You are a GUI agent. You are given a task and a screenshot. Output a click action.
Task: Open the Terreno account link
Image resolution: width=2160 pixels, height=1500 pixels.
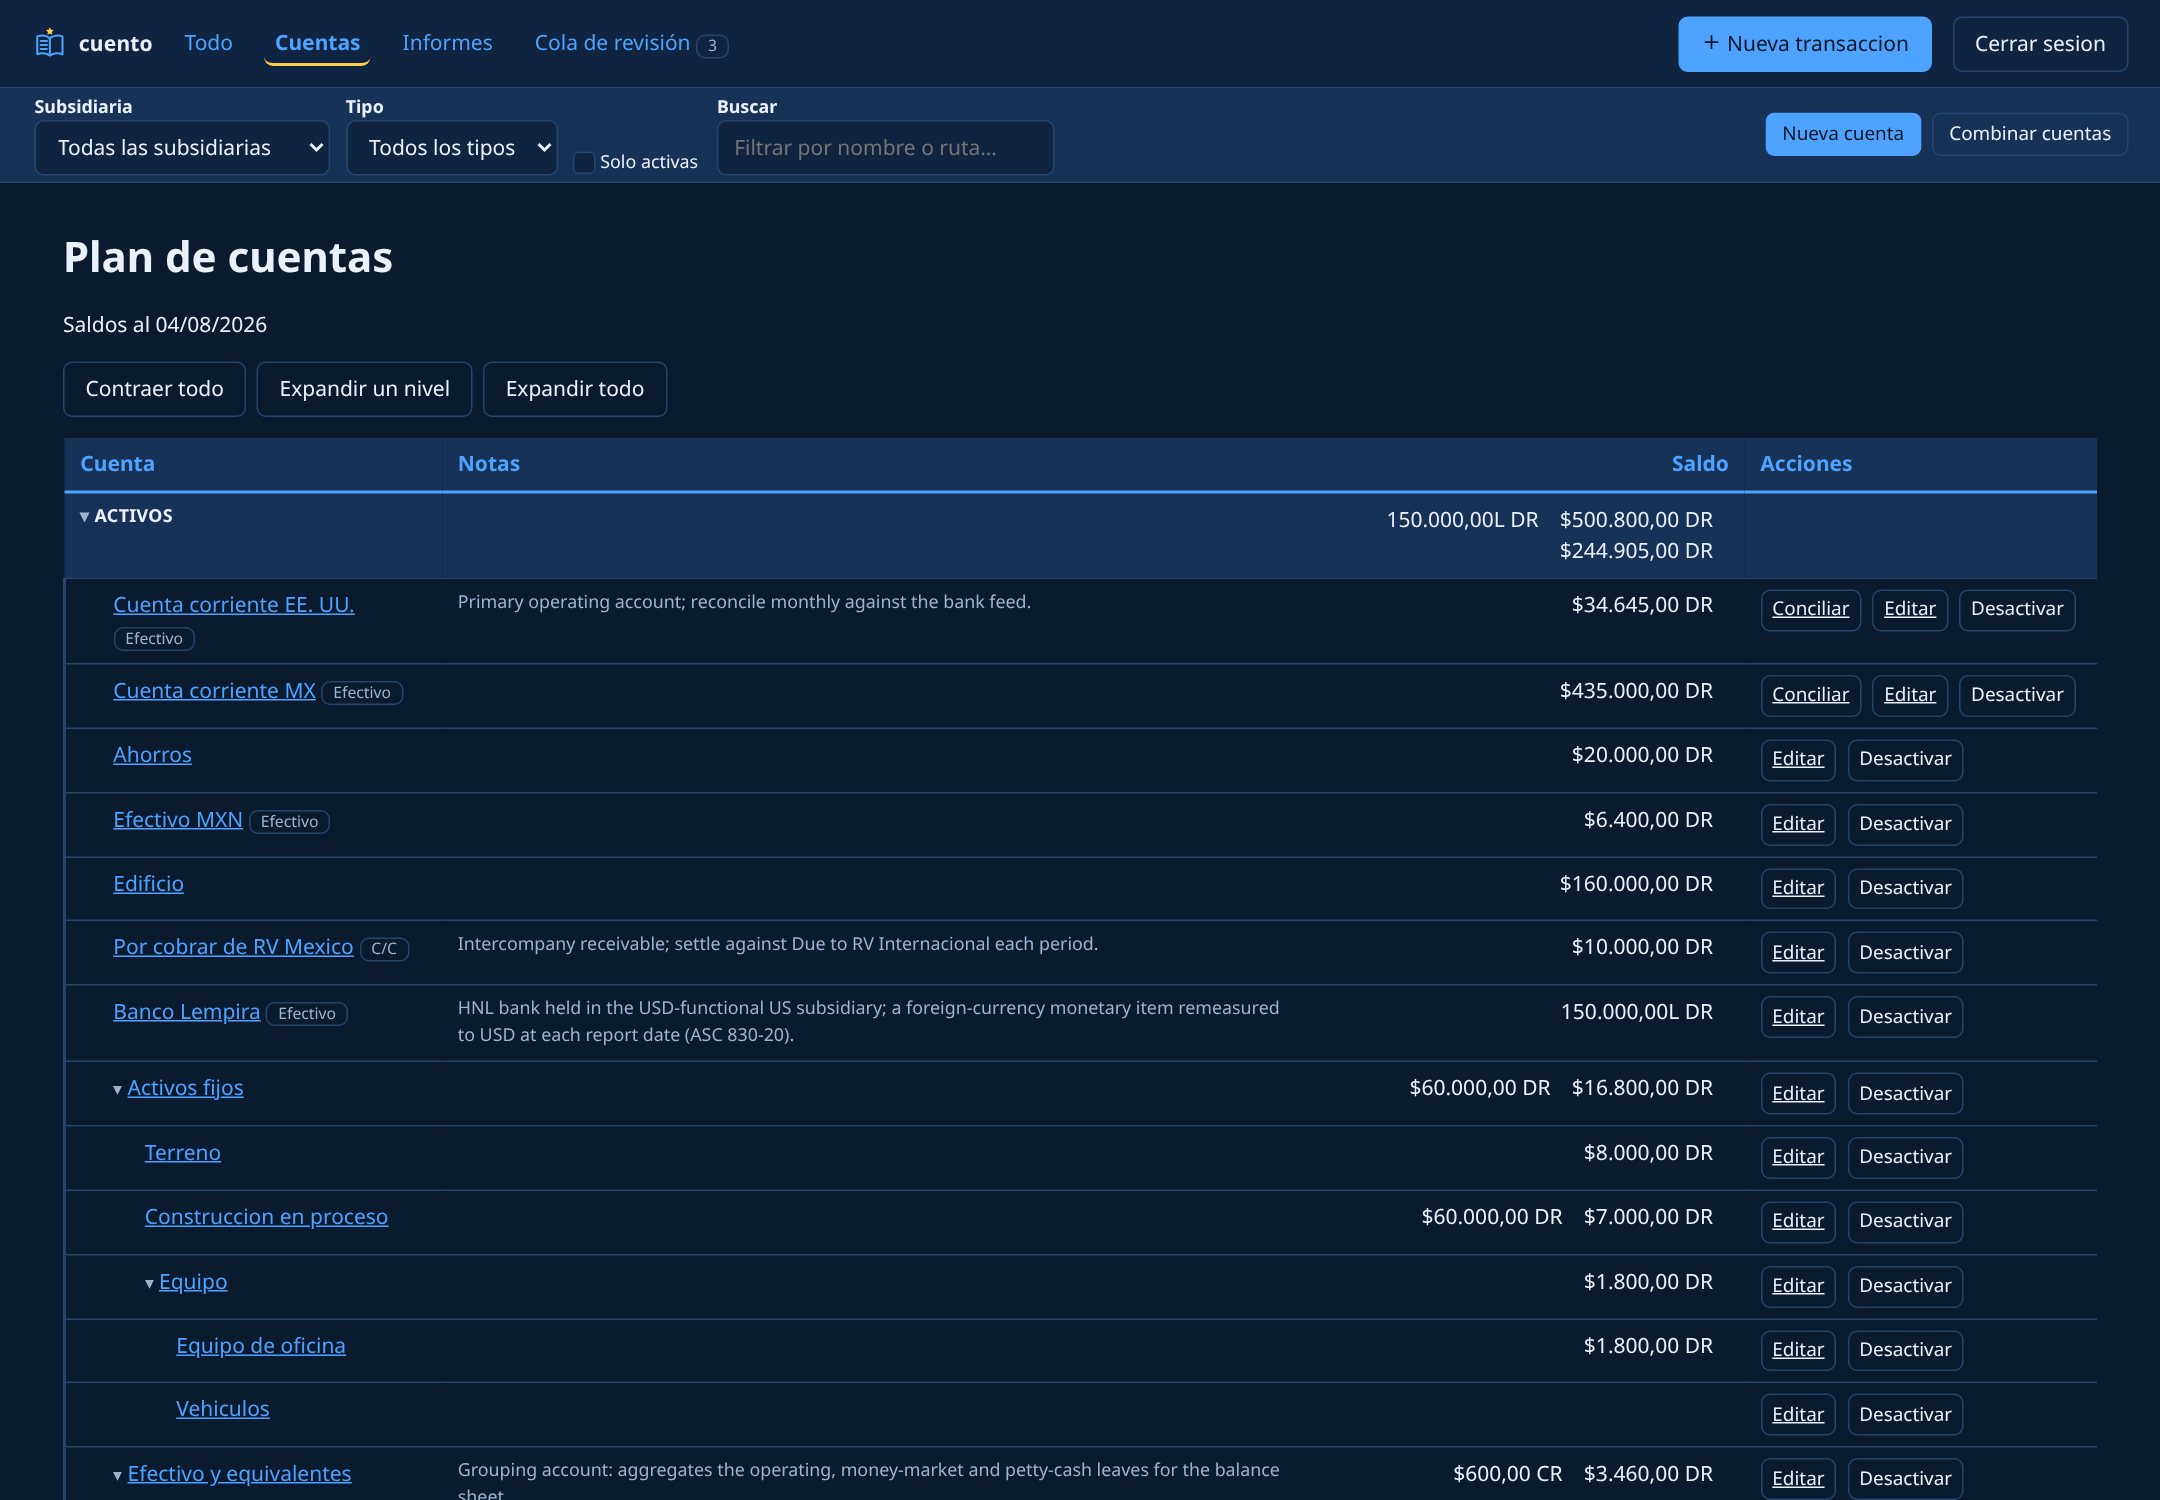pos(182,1153)
